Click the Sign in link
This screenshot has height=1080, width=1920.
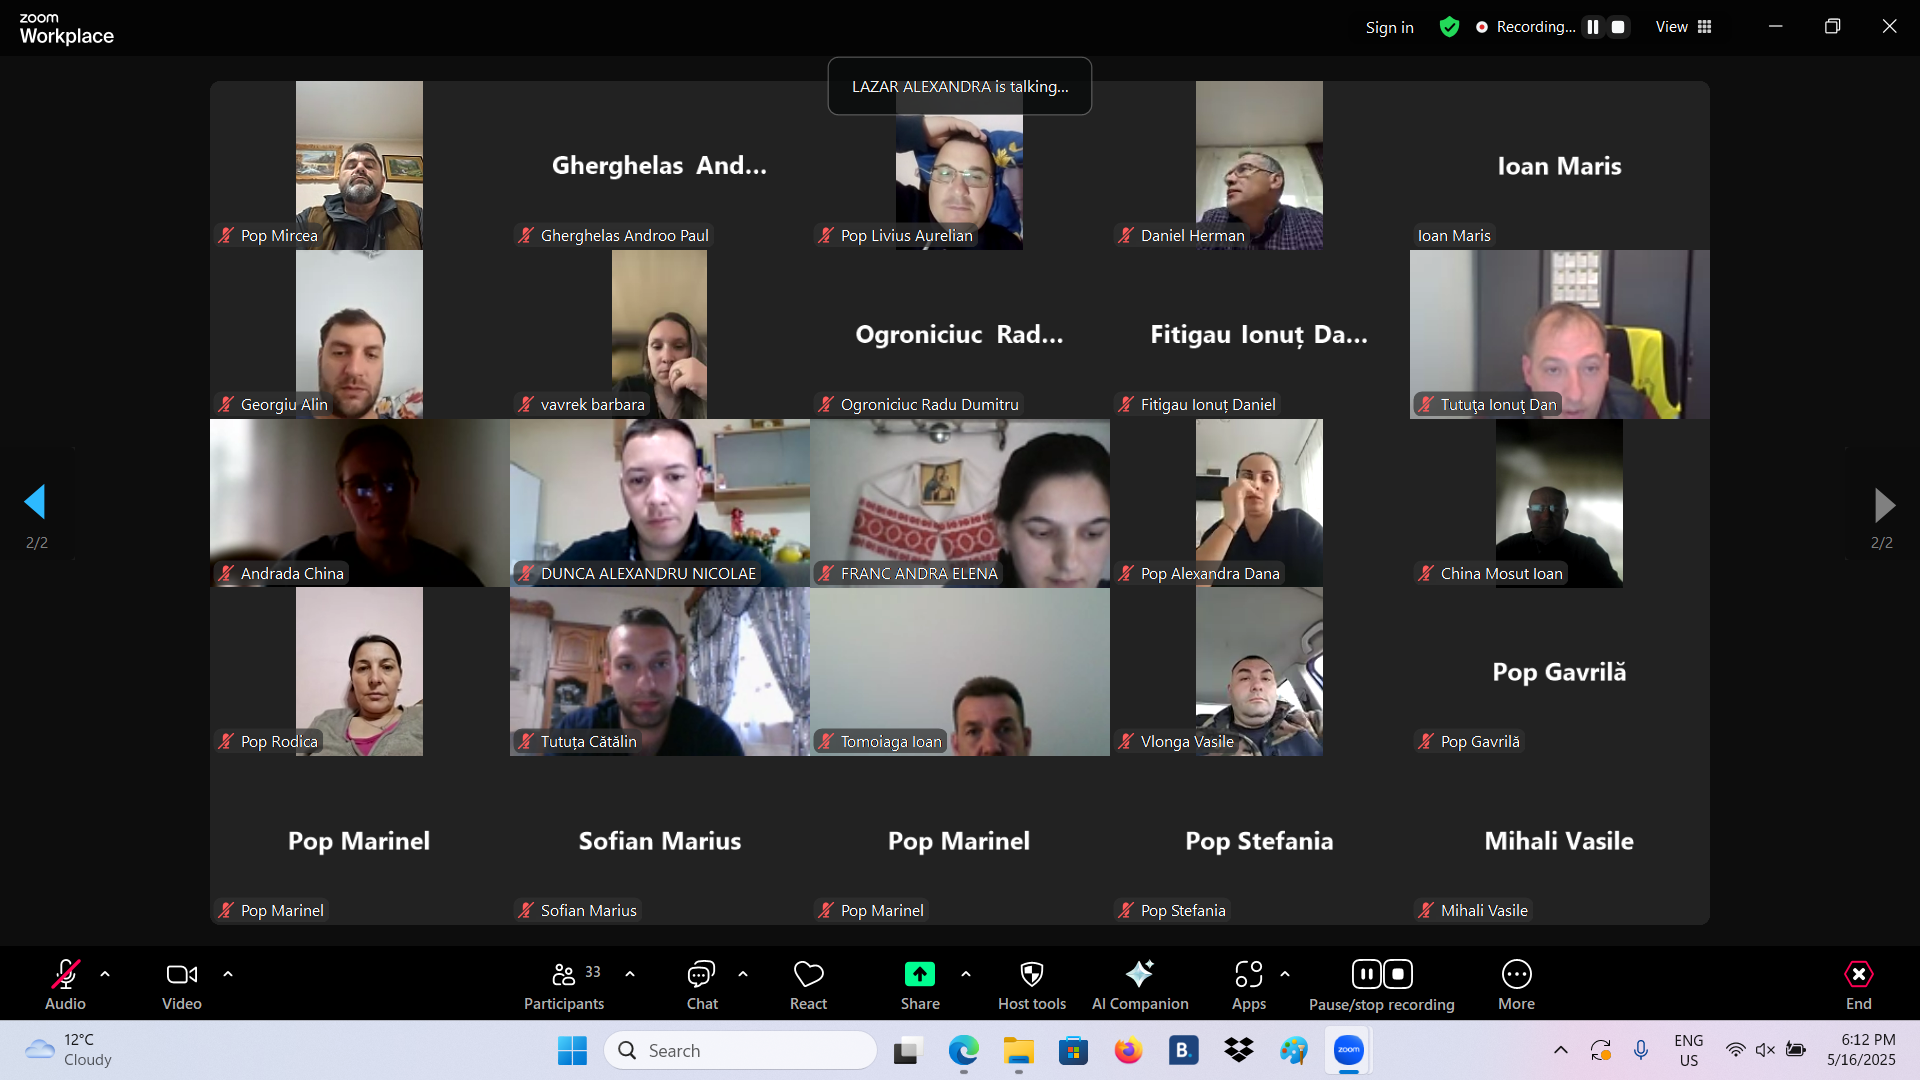click(1389, 27)
